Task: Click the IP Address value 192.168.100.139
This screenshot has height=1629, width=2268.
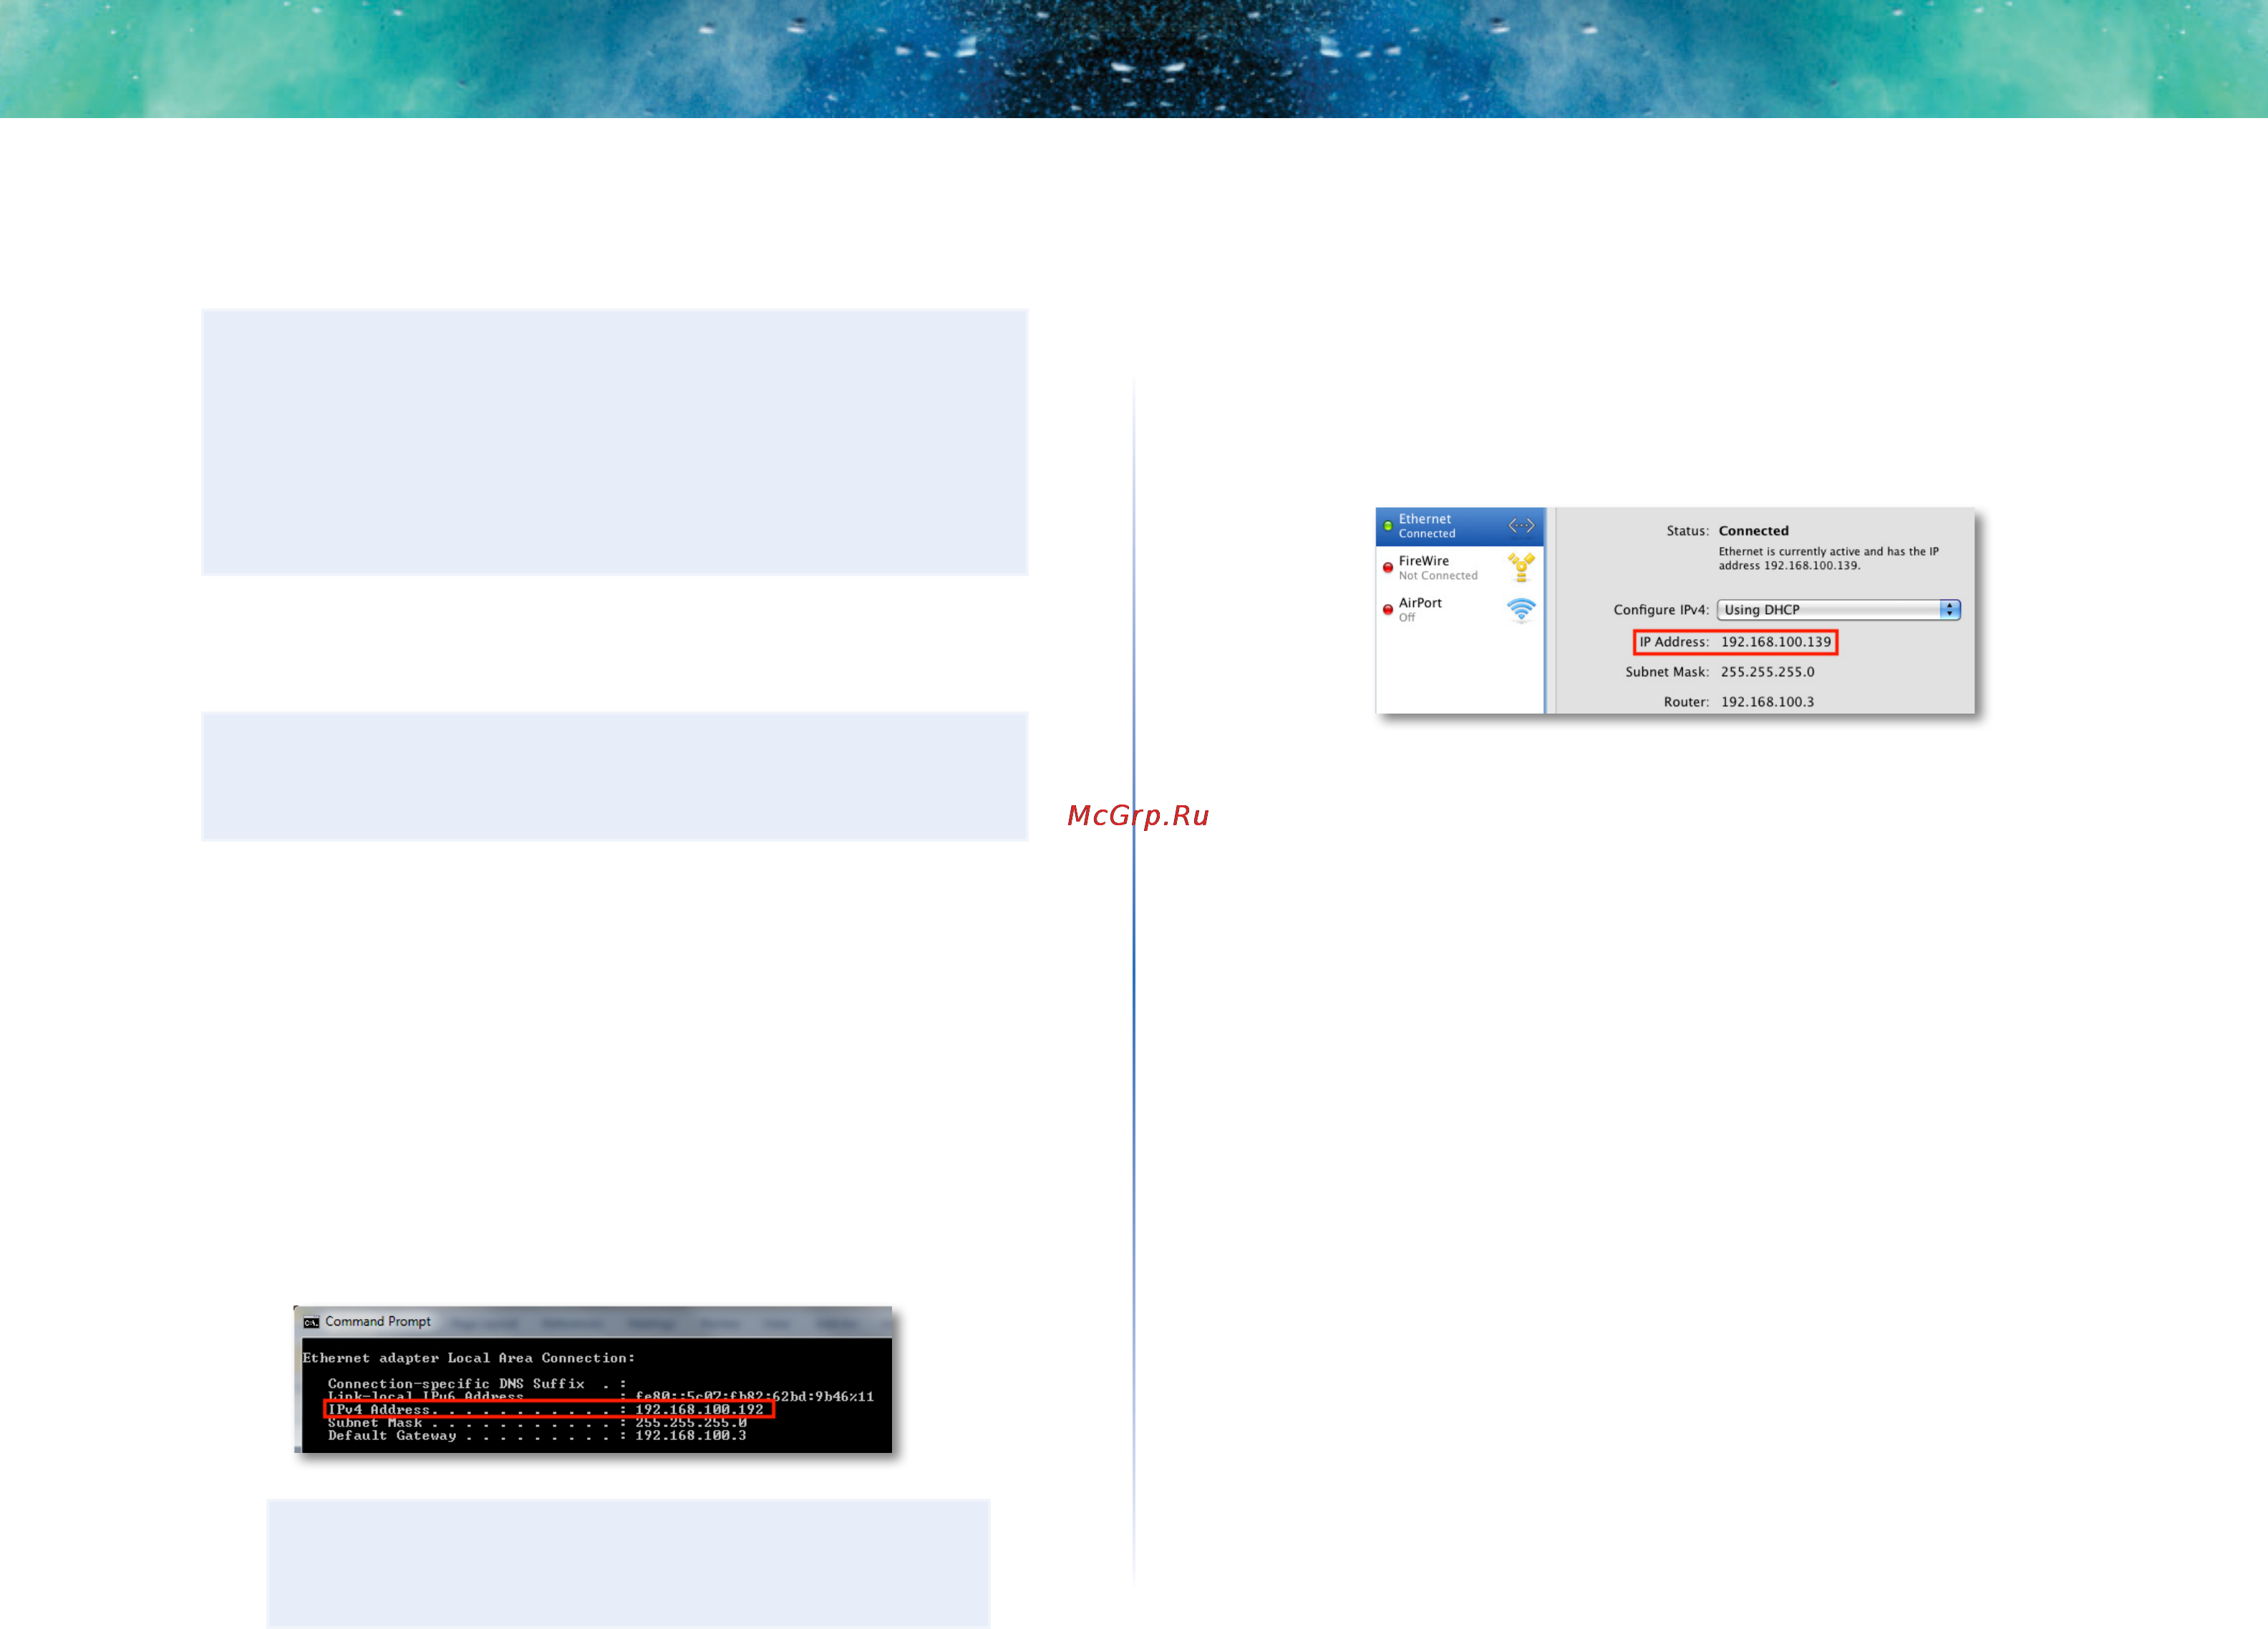Action: (x=1776, y=642)
